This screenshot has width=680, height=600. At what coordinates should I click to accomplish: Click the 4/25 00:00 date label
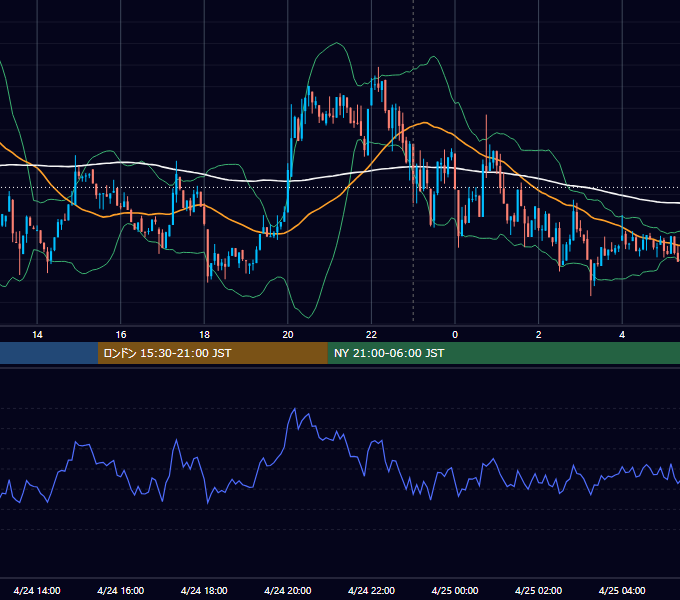point(455,590)
